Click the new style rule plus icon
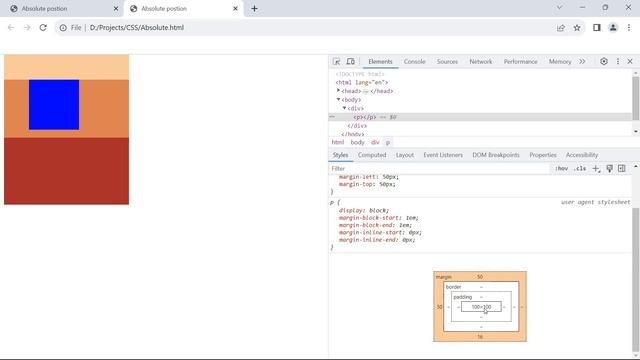 (x=596, y=169)
